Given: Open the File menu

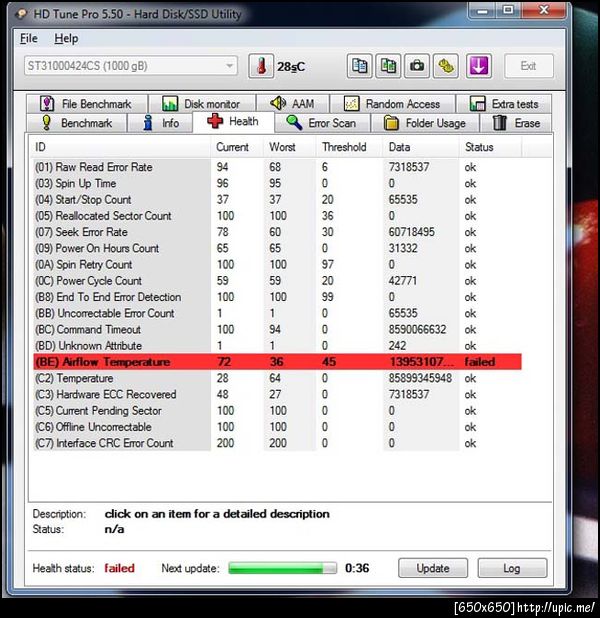Looking at the screenshot, I should (x=29, y=39).
